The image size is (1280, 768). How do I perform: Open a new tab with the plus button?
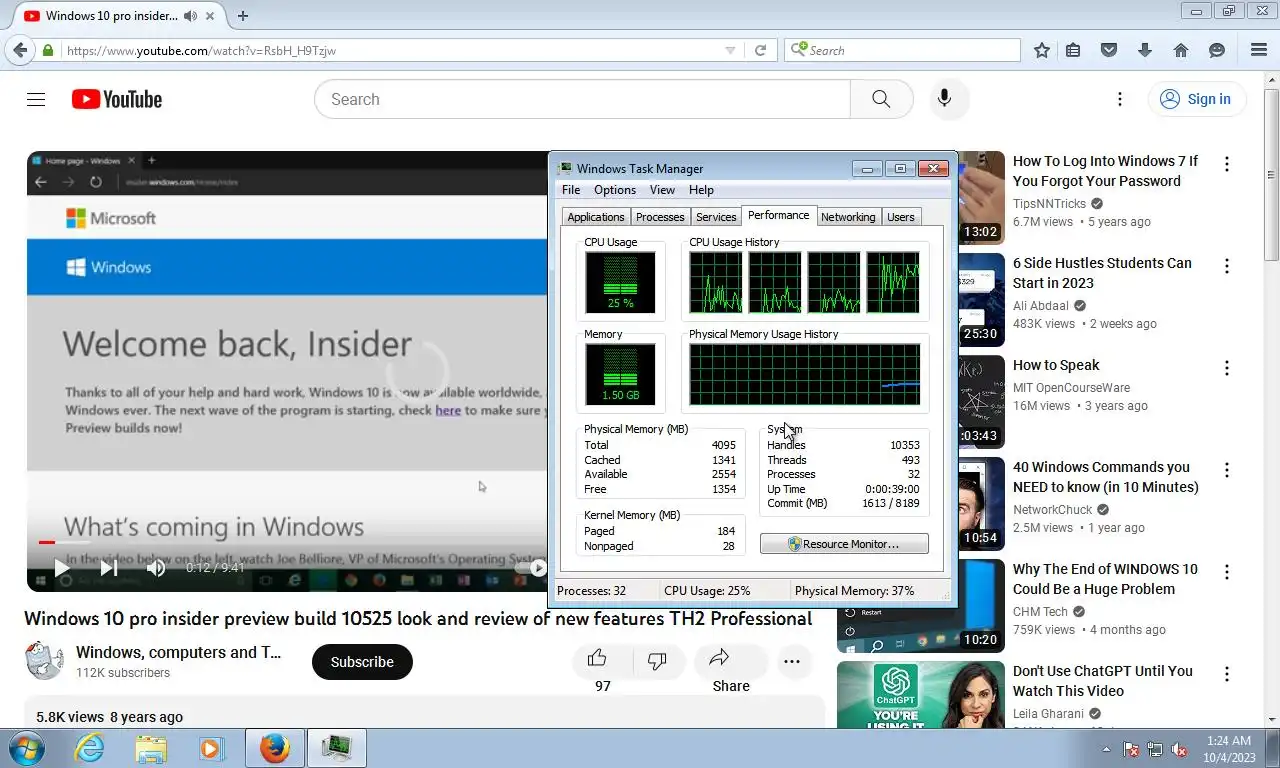click(x=242, y=16)
